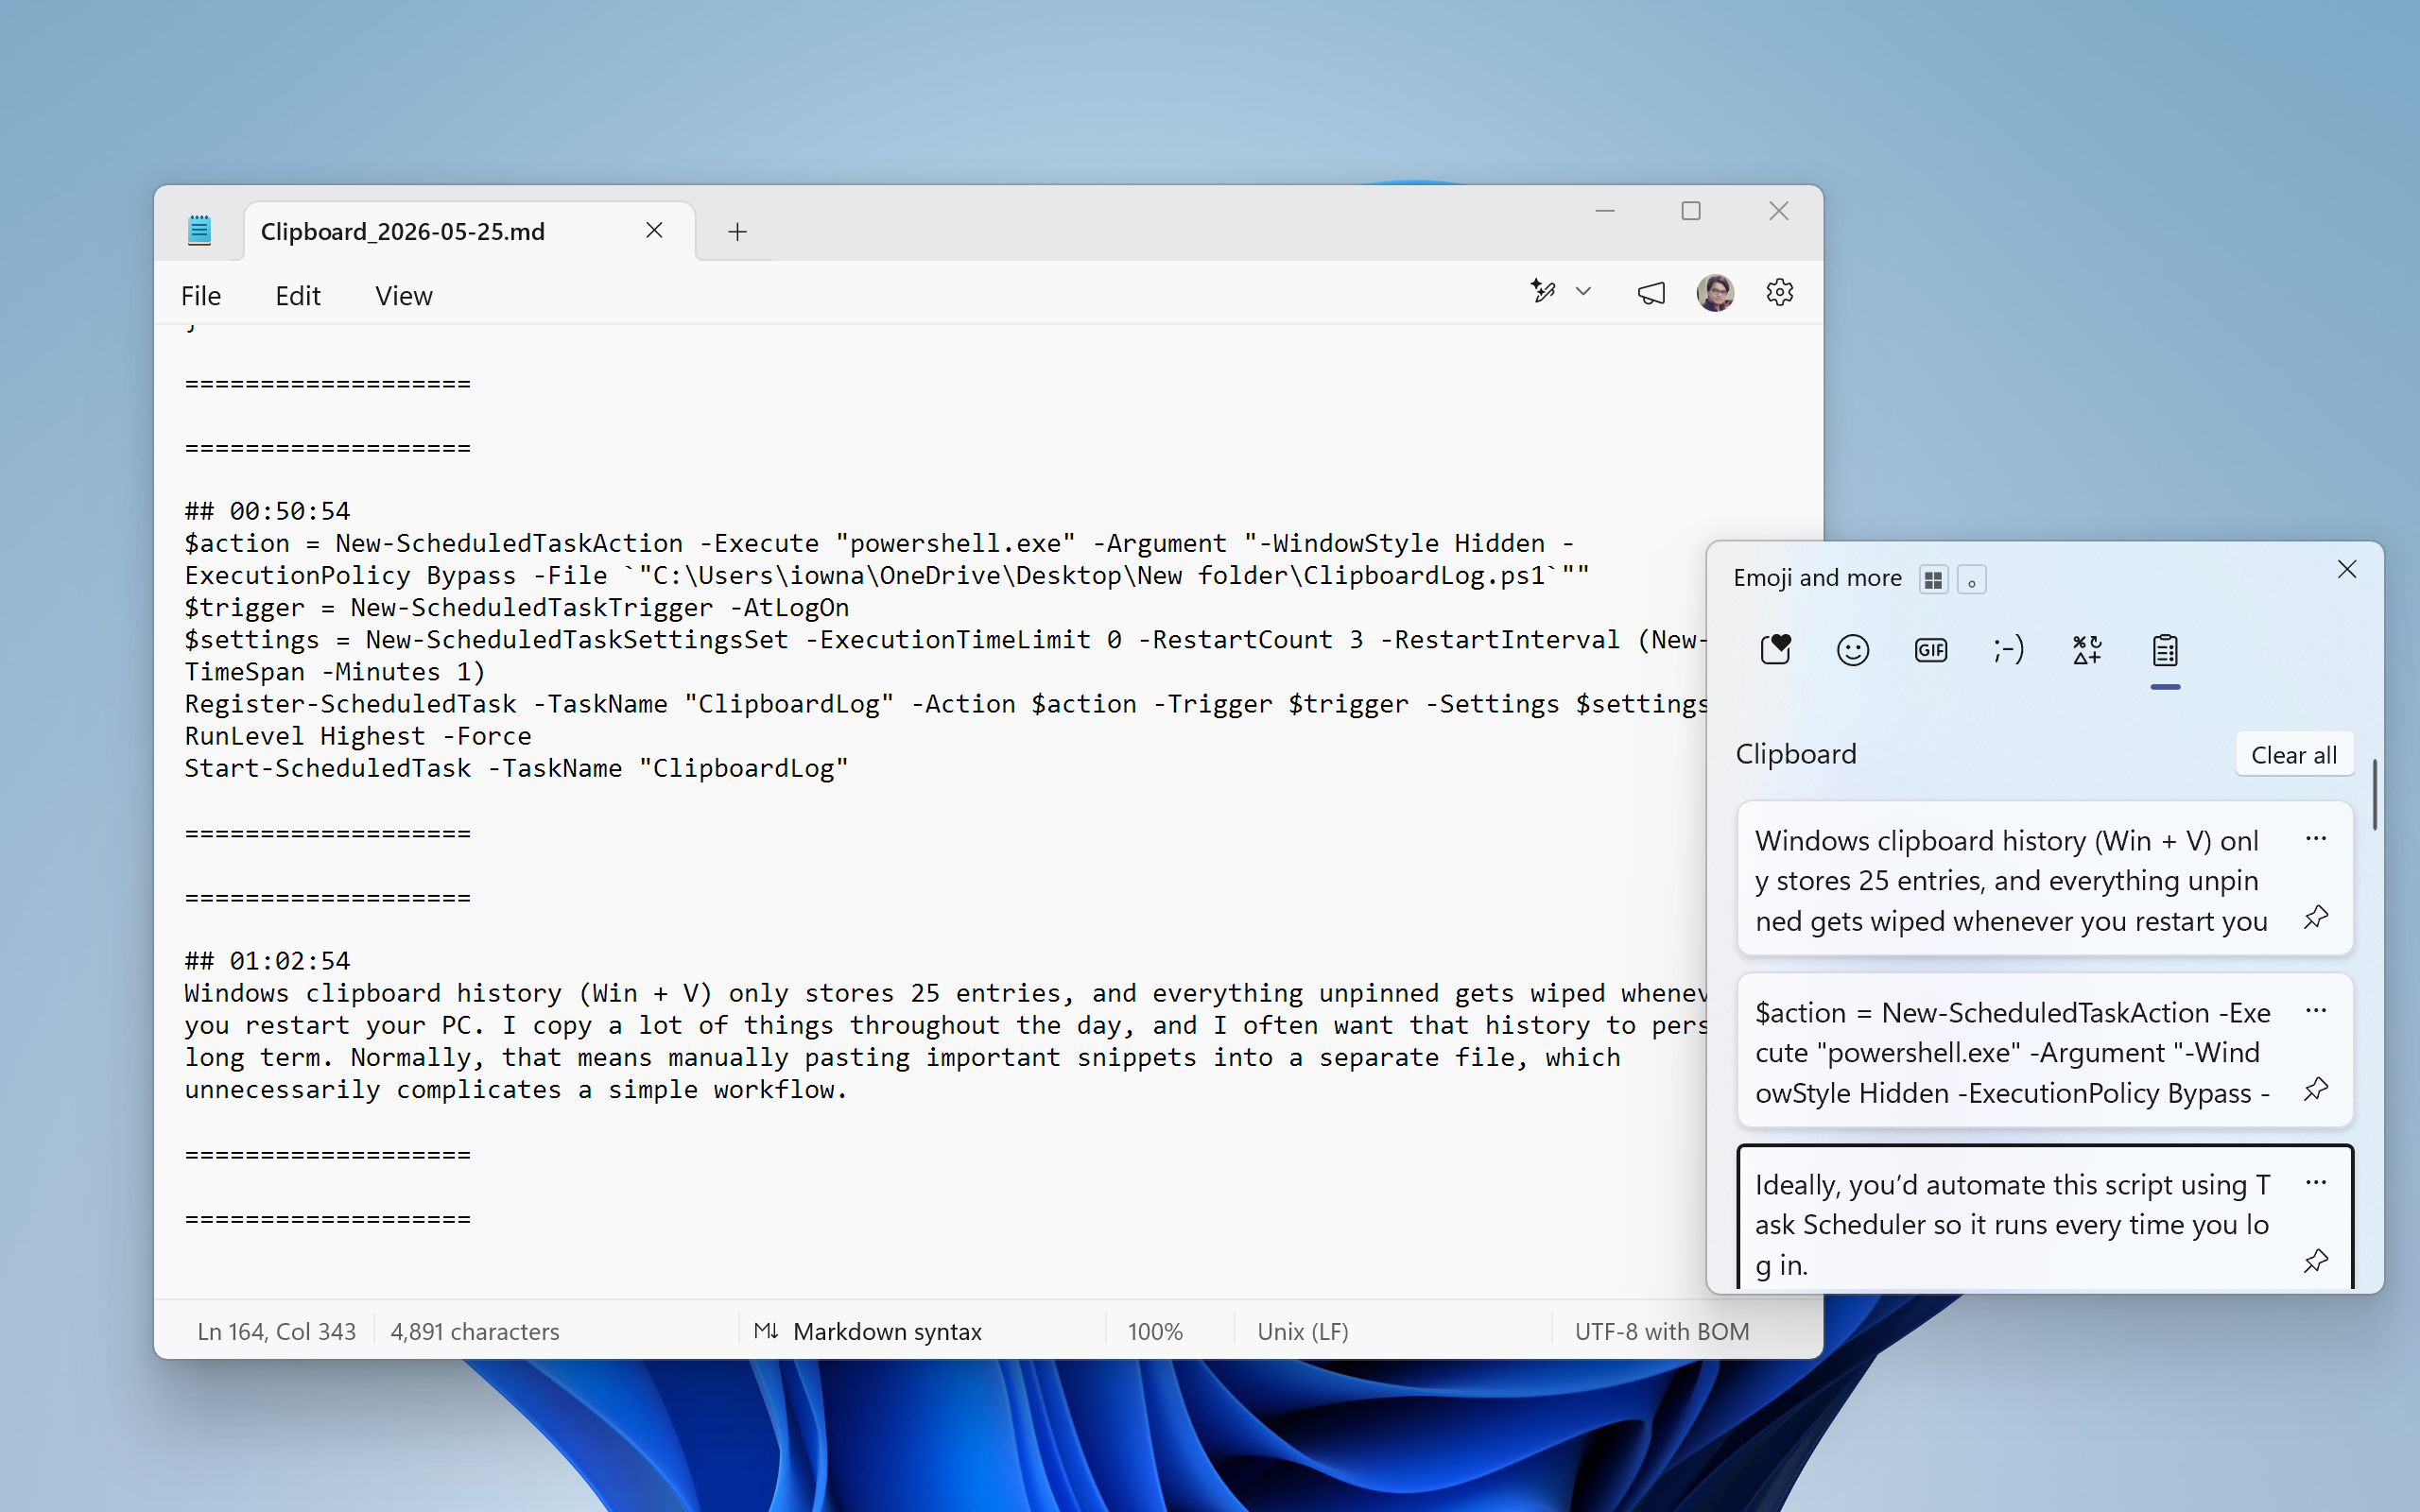Click the 100% zoom status

[1155, 1331]
